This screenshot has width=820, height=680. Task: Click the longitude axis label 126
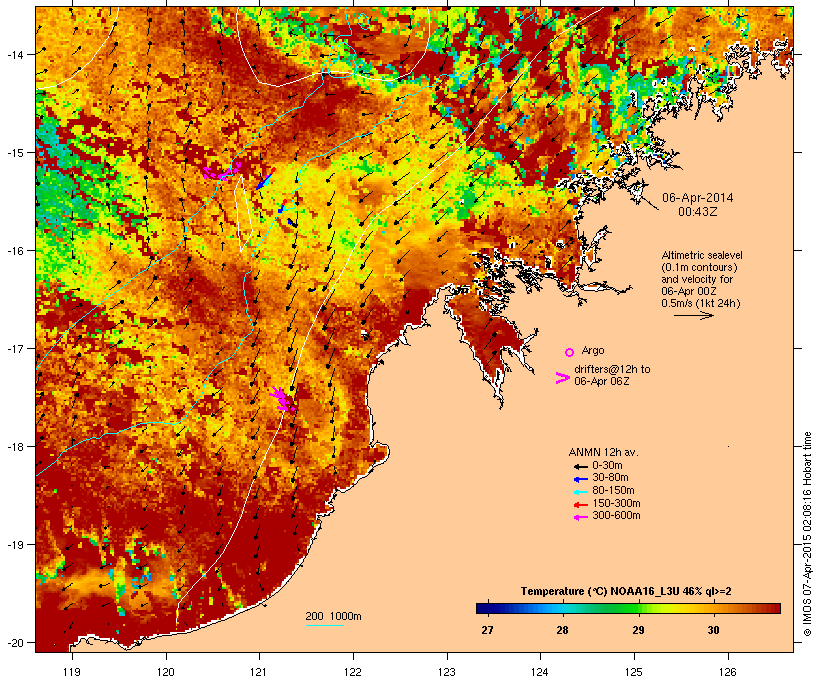[728, 672]
